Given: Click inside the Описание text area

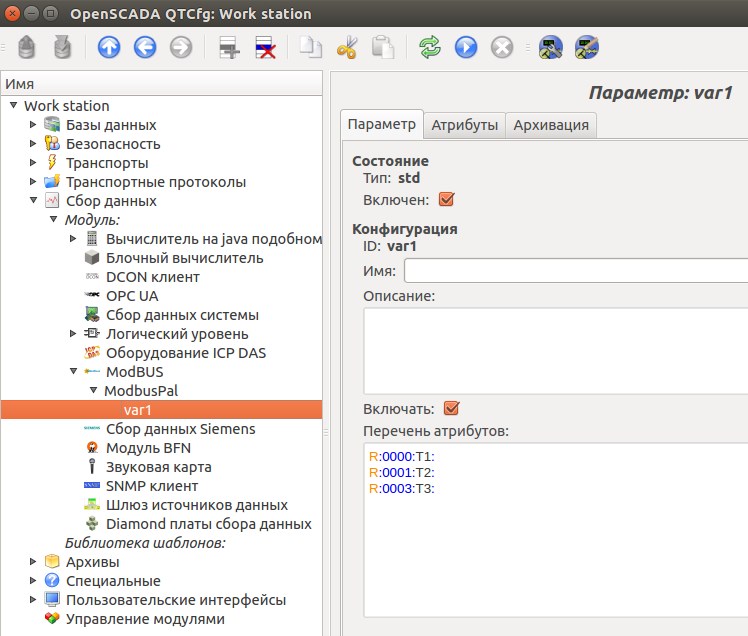Looking at the screenshot, I should (x=555, y=350).
